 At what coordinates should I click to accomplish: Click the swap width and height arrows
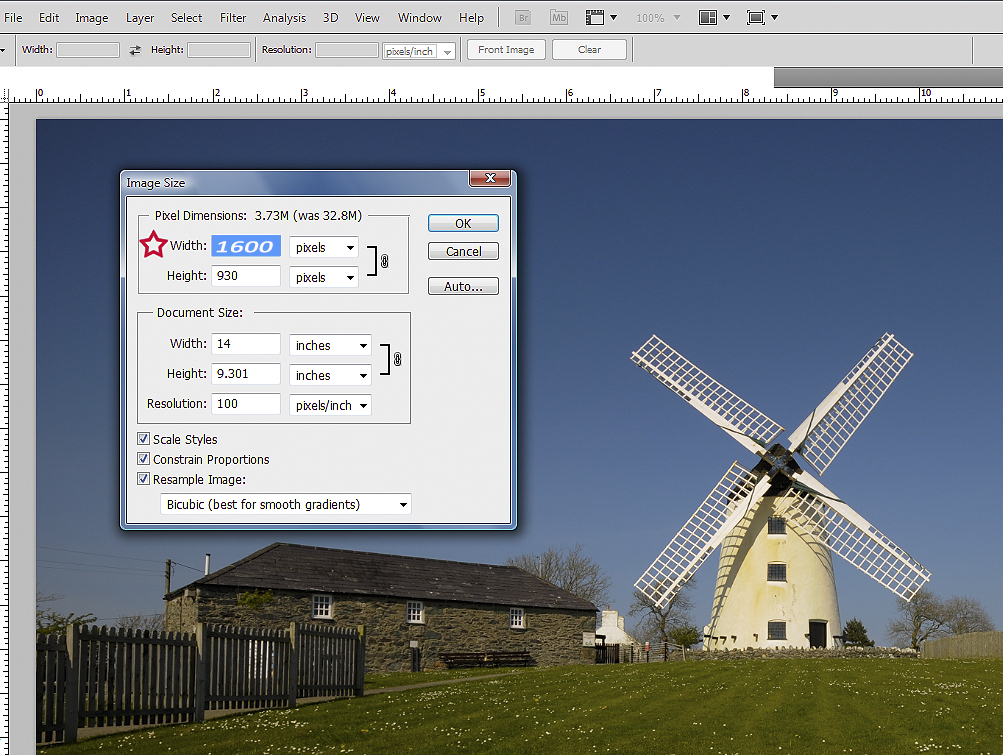(x=135, y=50)
